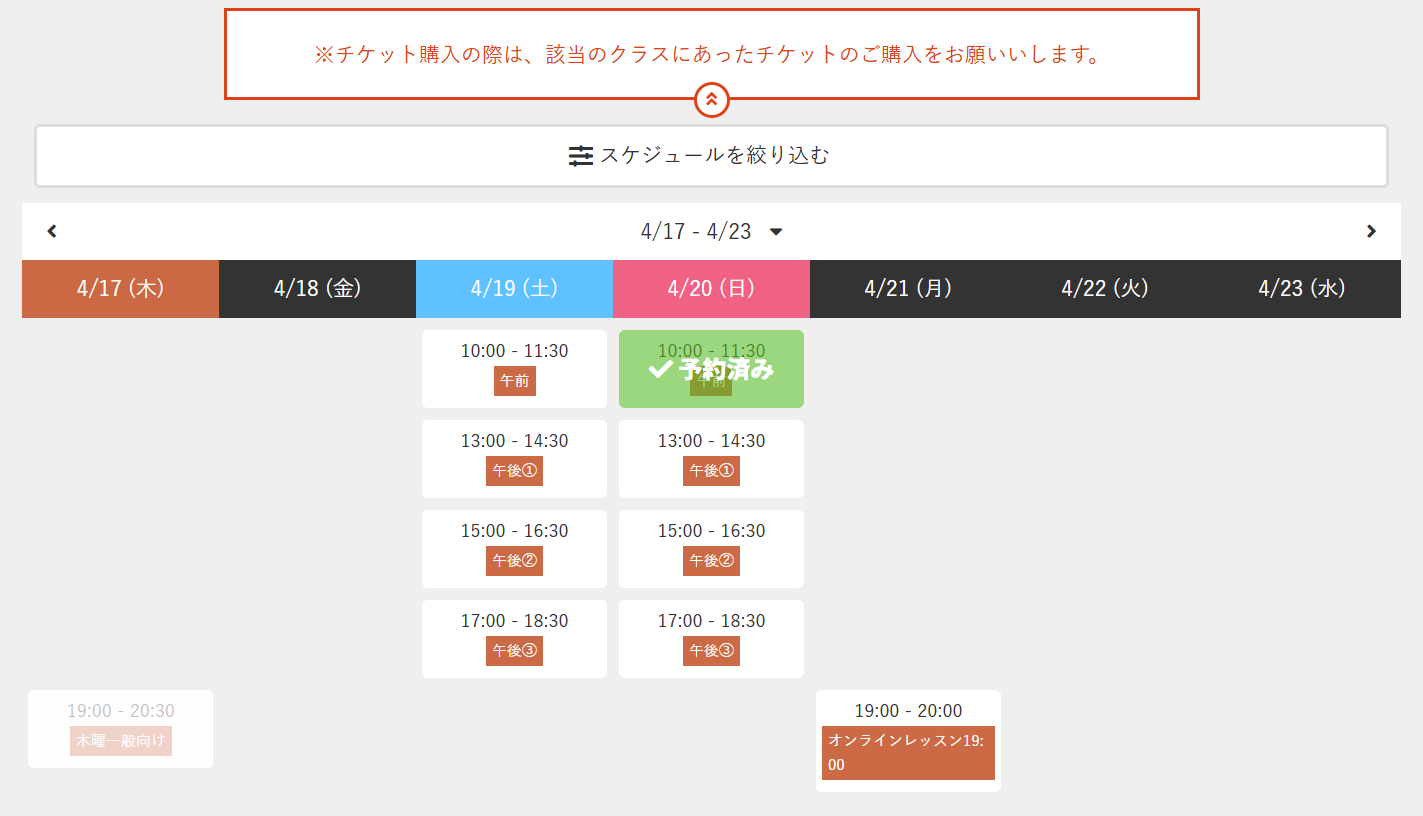The image size is (1423, 816).
Task: Click the filter sliders icon
Action: click(x=581, y=156)
